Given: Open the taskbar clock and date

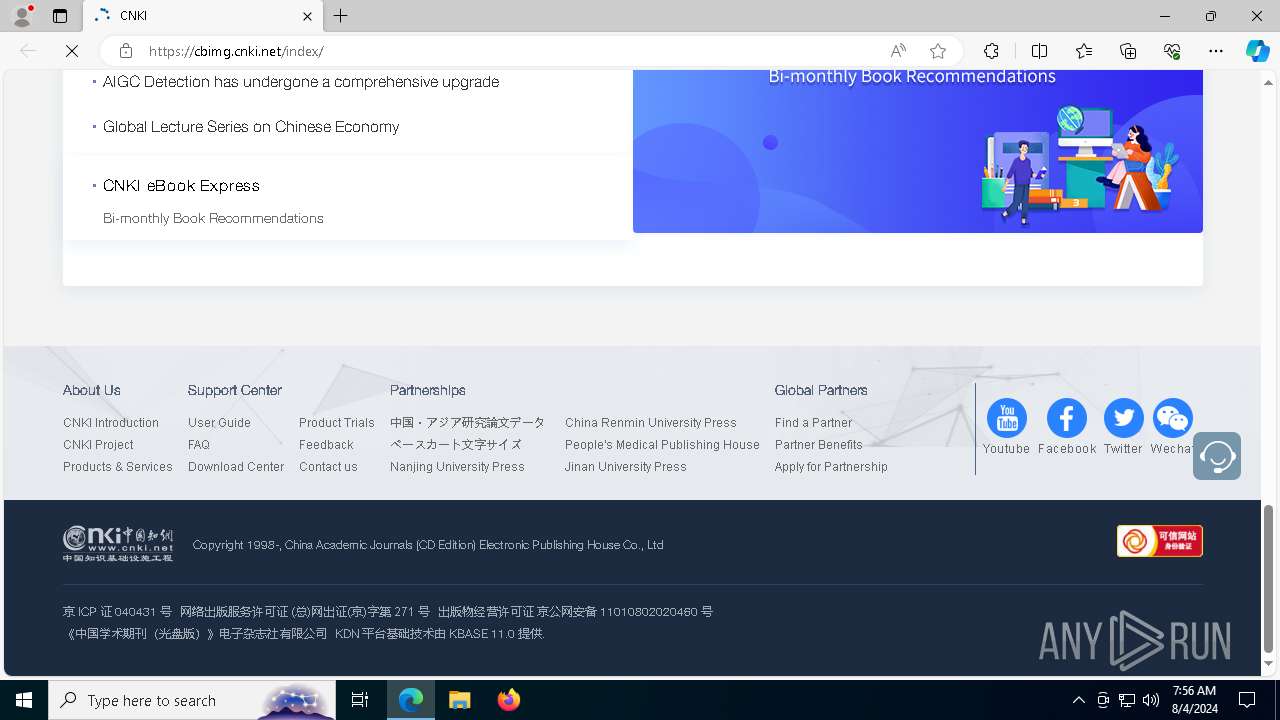Looking at the screenshot, I should [1194, 700].
